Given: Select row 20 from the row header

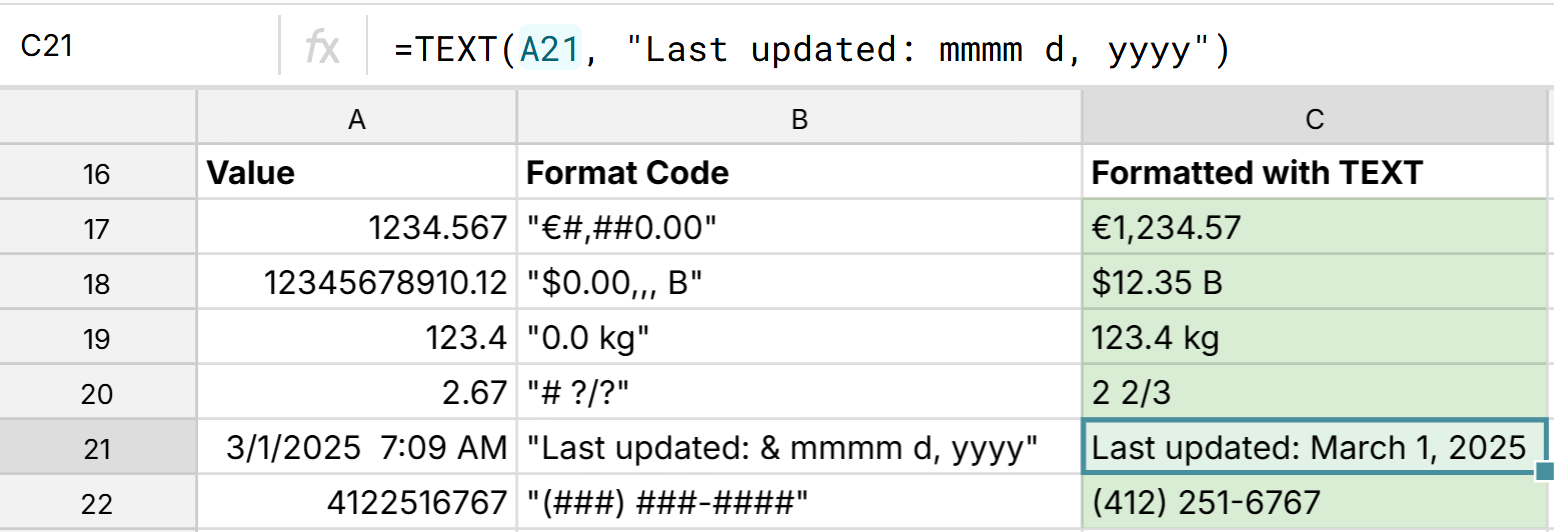Looking at the screenshot, I should (x=97, y=394).
